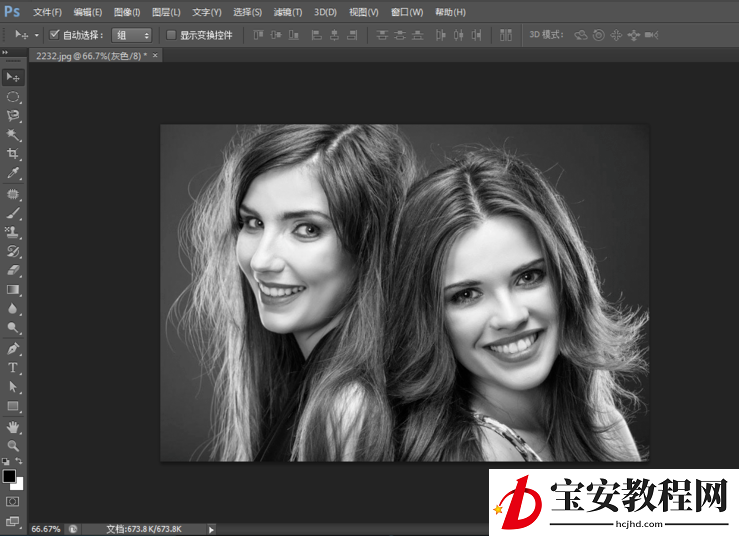The width and height of the screenshot is (739, 536).
Task: Select the Move tool in the toolbox
Action: (x=13, y=77)
